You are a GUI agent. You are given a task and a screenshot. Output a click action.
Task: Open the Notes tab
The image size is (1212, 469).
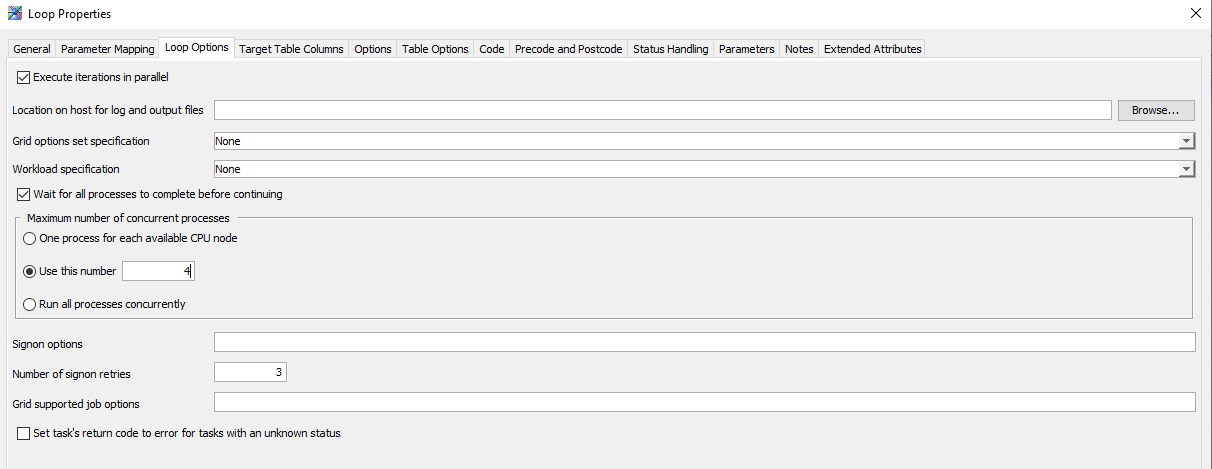799,49
